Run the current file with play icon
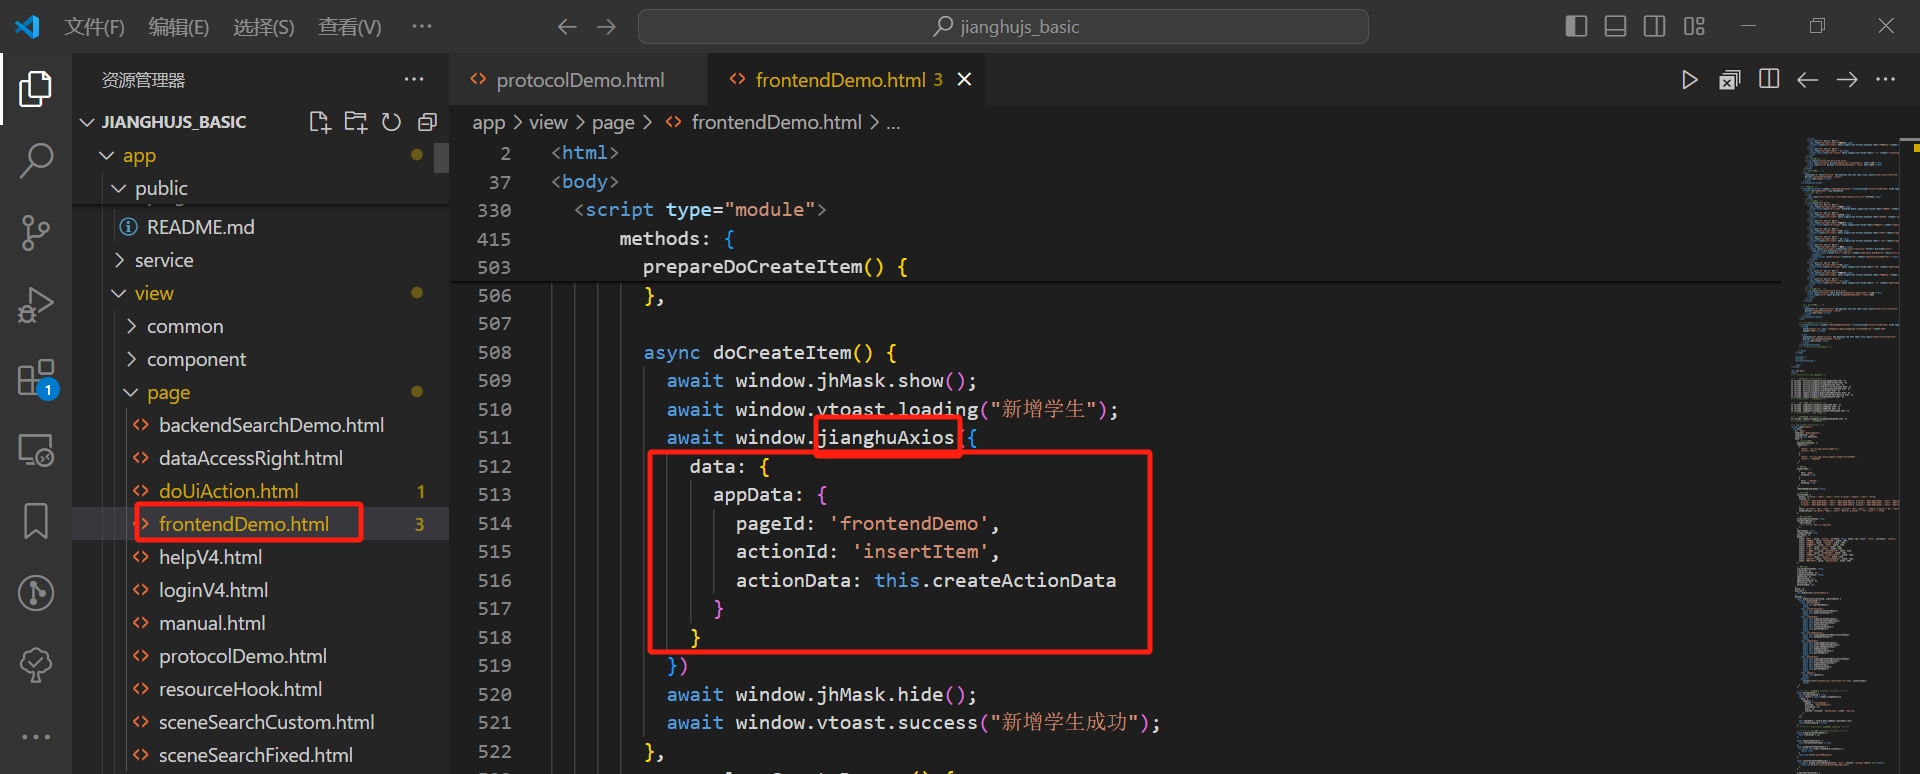1920x774 pixels. tap(1689, 80)
